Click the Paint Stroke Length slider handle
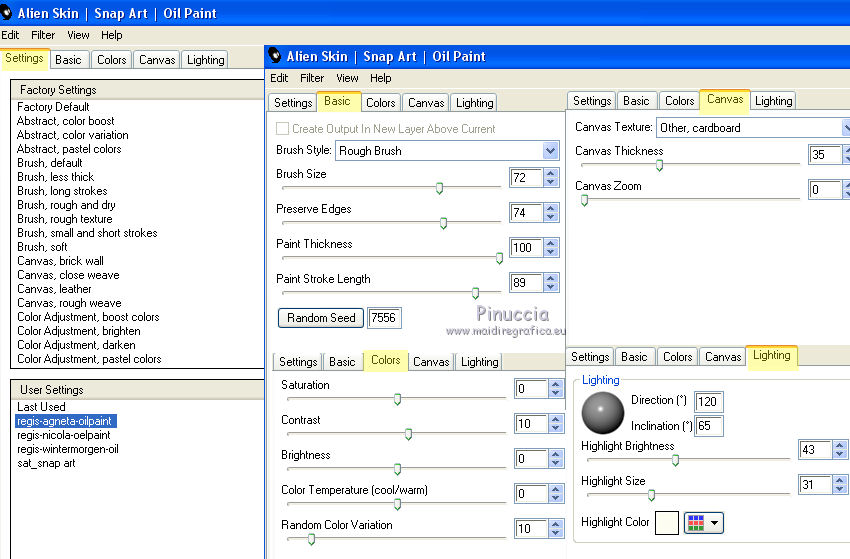 475,293
